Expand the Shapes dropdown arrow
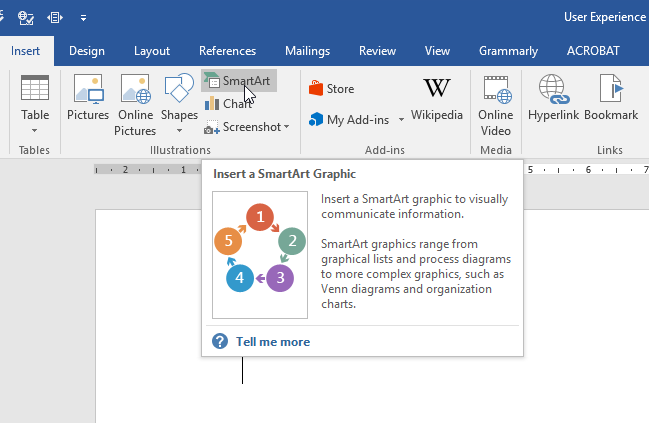The width and height of the screenshot is (649, 423). (x=179, y=130)
